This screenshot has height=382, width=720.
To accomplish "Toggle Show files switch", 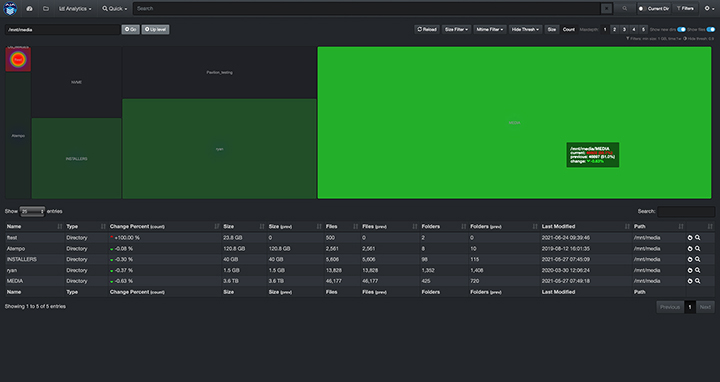I will tap(711, 29).
